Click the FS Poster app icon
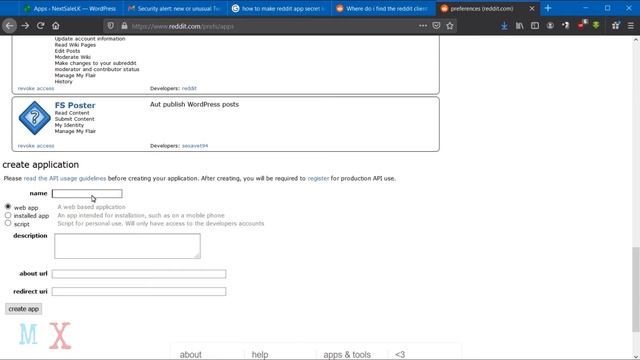 [35, 118]
